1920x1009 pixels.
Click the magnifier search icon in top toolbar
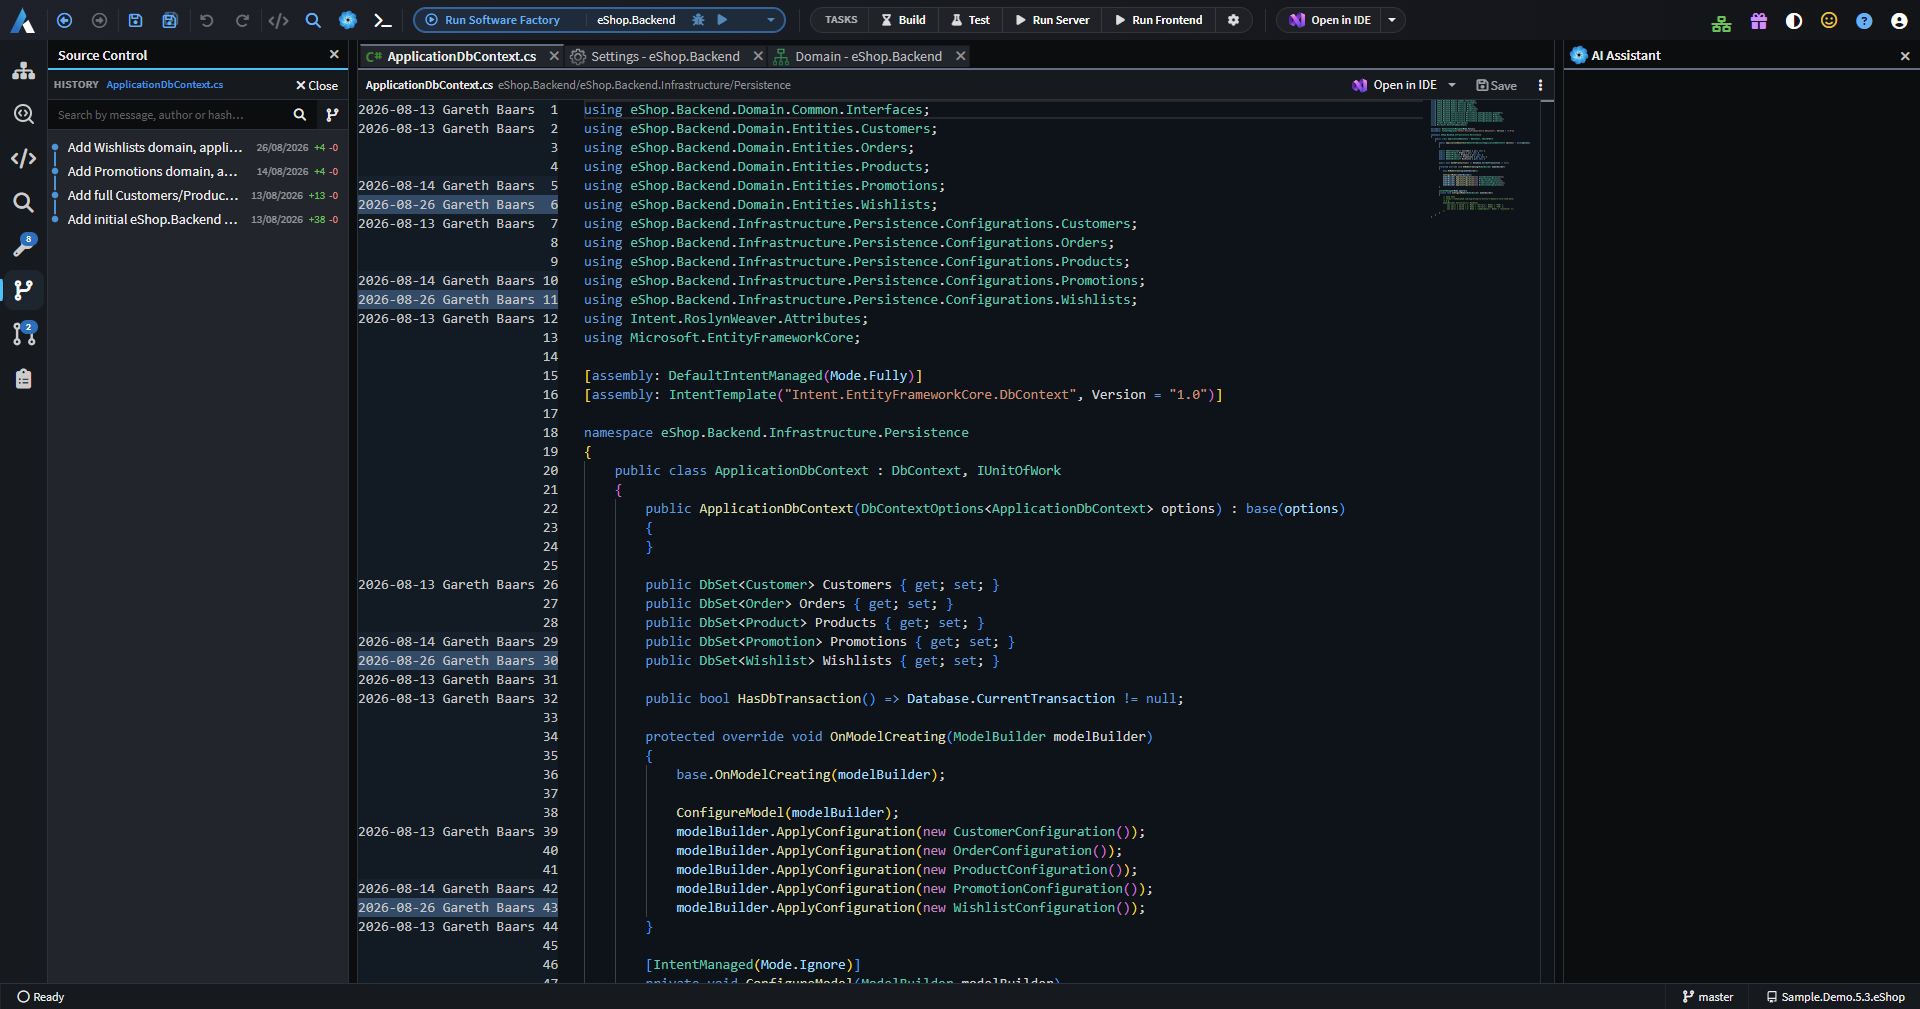point(313,20)
